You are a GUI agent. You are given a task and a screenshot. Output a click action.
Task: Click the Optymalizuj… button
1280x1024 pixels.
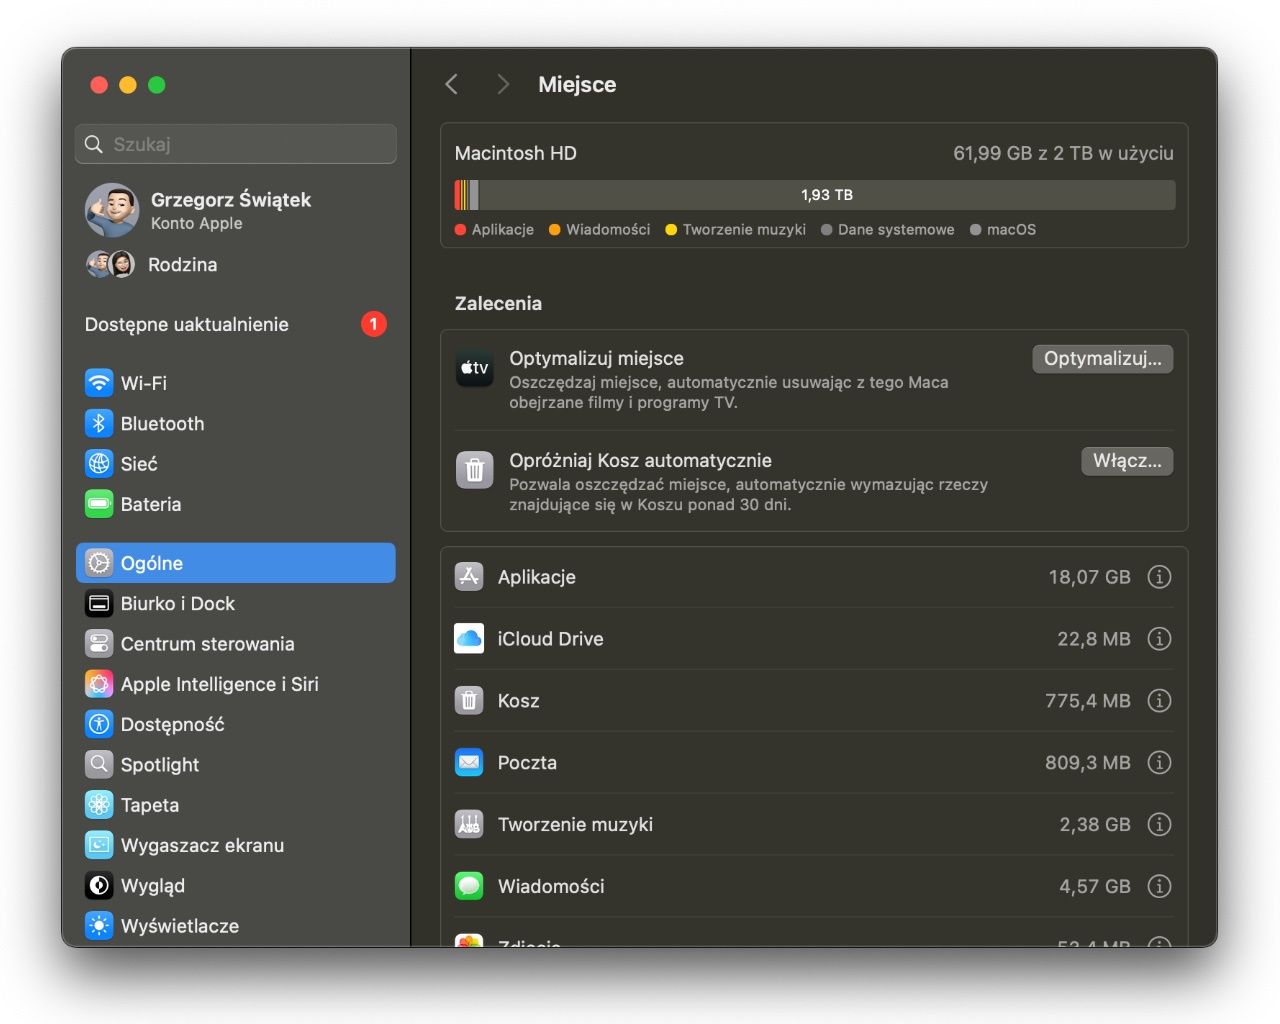[1102, 359]
